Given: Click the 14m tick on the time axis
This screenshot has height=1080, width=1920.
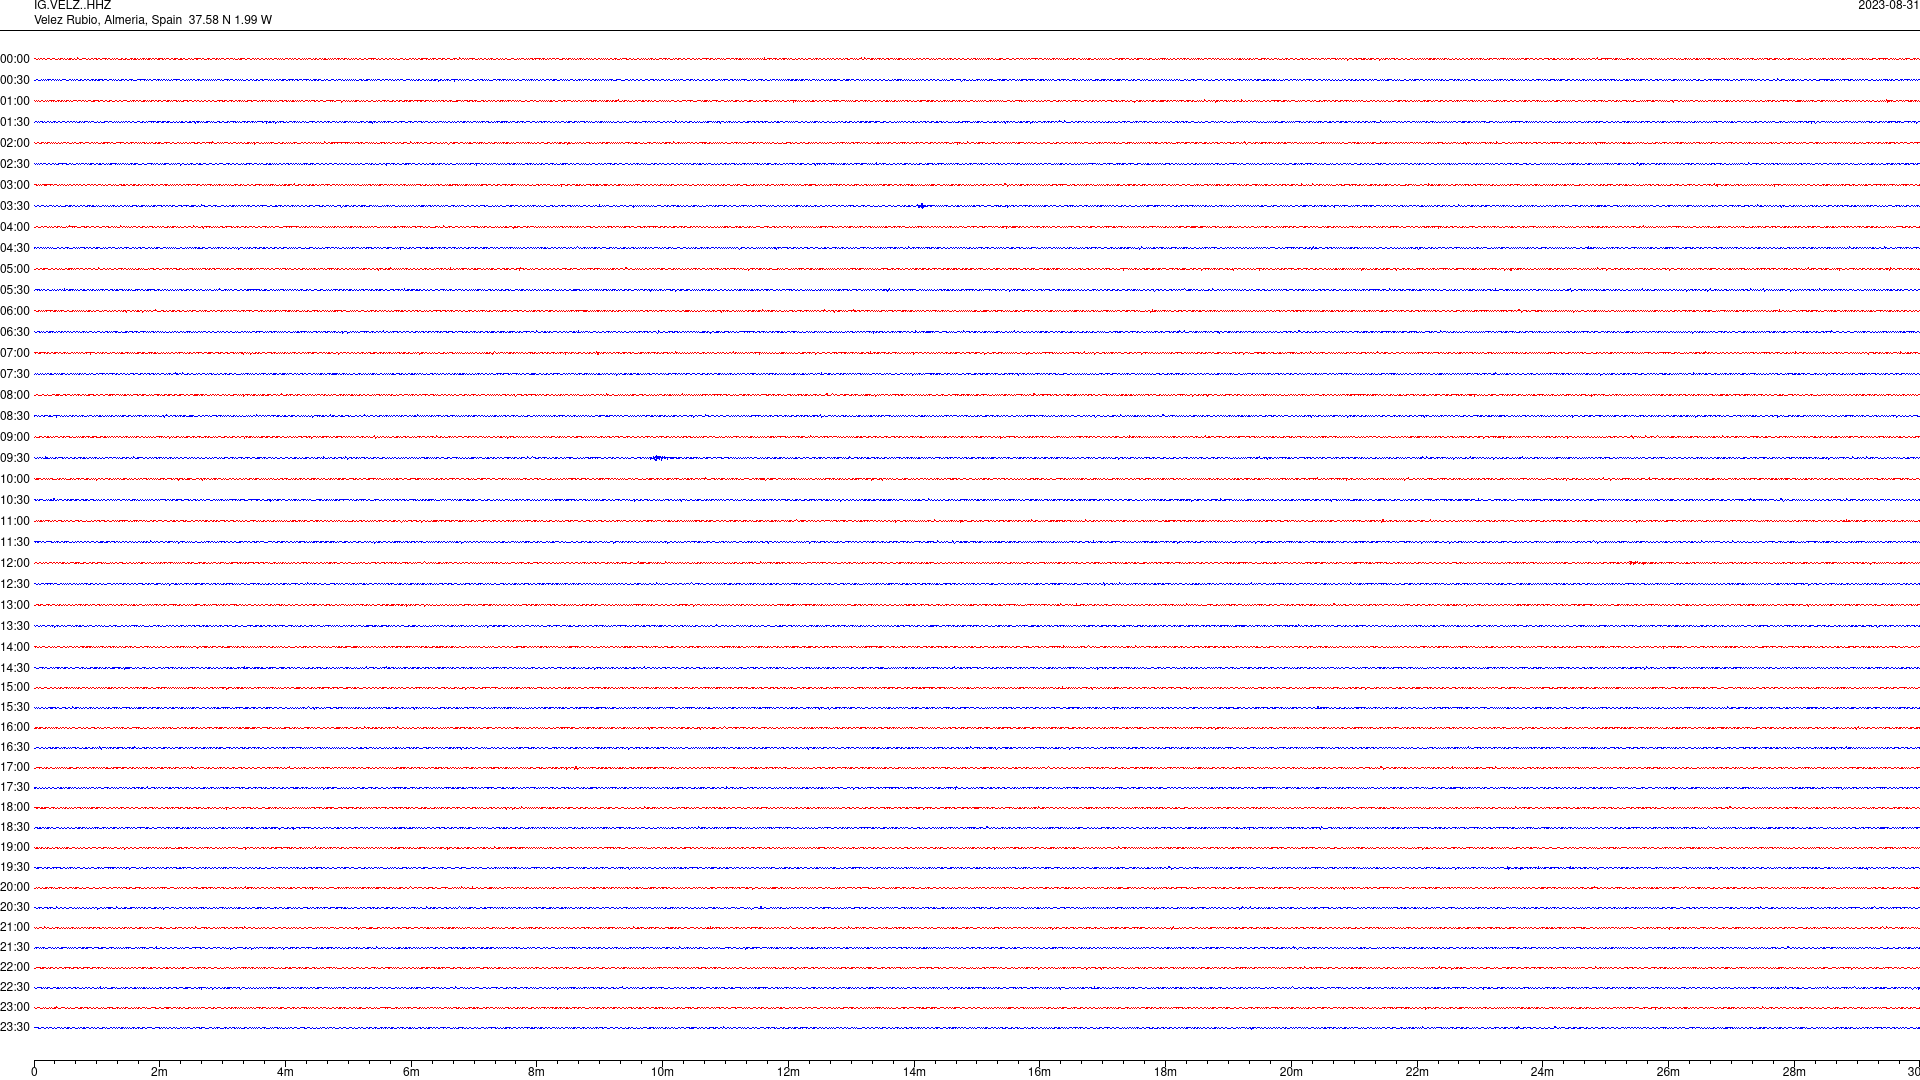Looking at the screenshot, I should coord(914,1072).
